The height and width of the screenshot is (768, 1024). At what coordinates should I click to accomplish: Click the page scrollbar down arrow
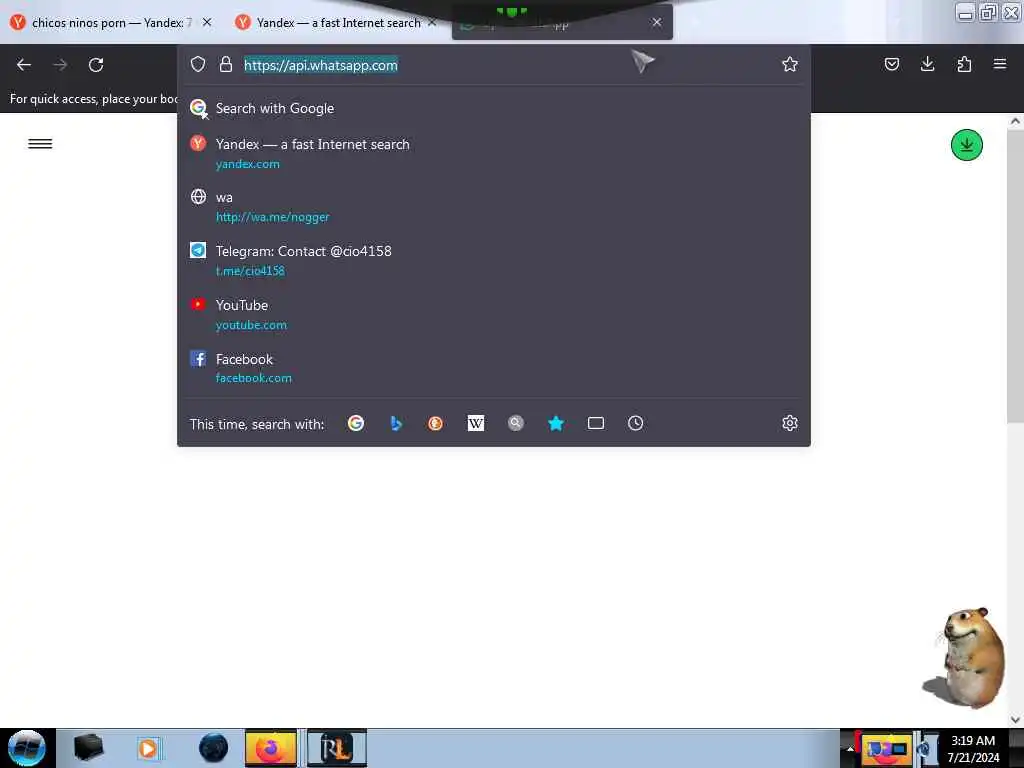click(x=1015, y=719)
